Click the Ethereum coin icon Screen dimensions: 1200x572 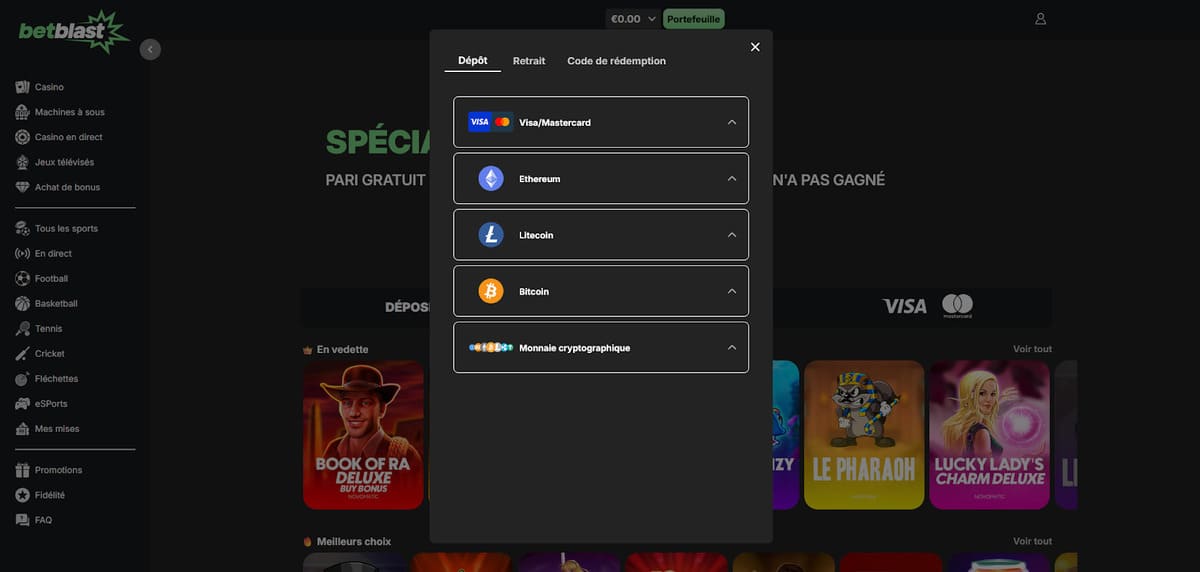491,178
